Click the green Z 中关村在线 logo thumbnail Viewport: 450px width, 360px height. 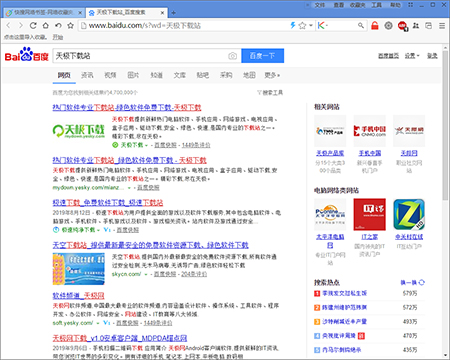pos(409,215)
